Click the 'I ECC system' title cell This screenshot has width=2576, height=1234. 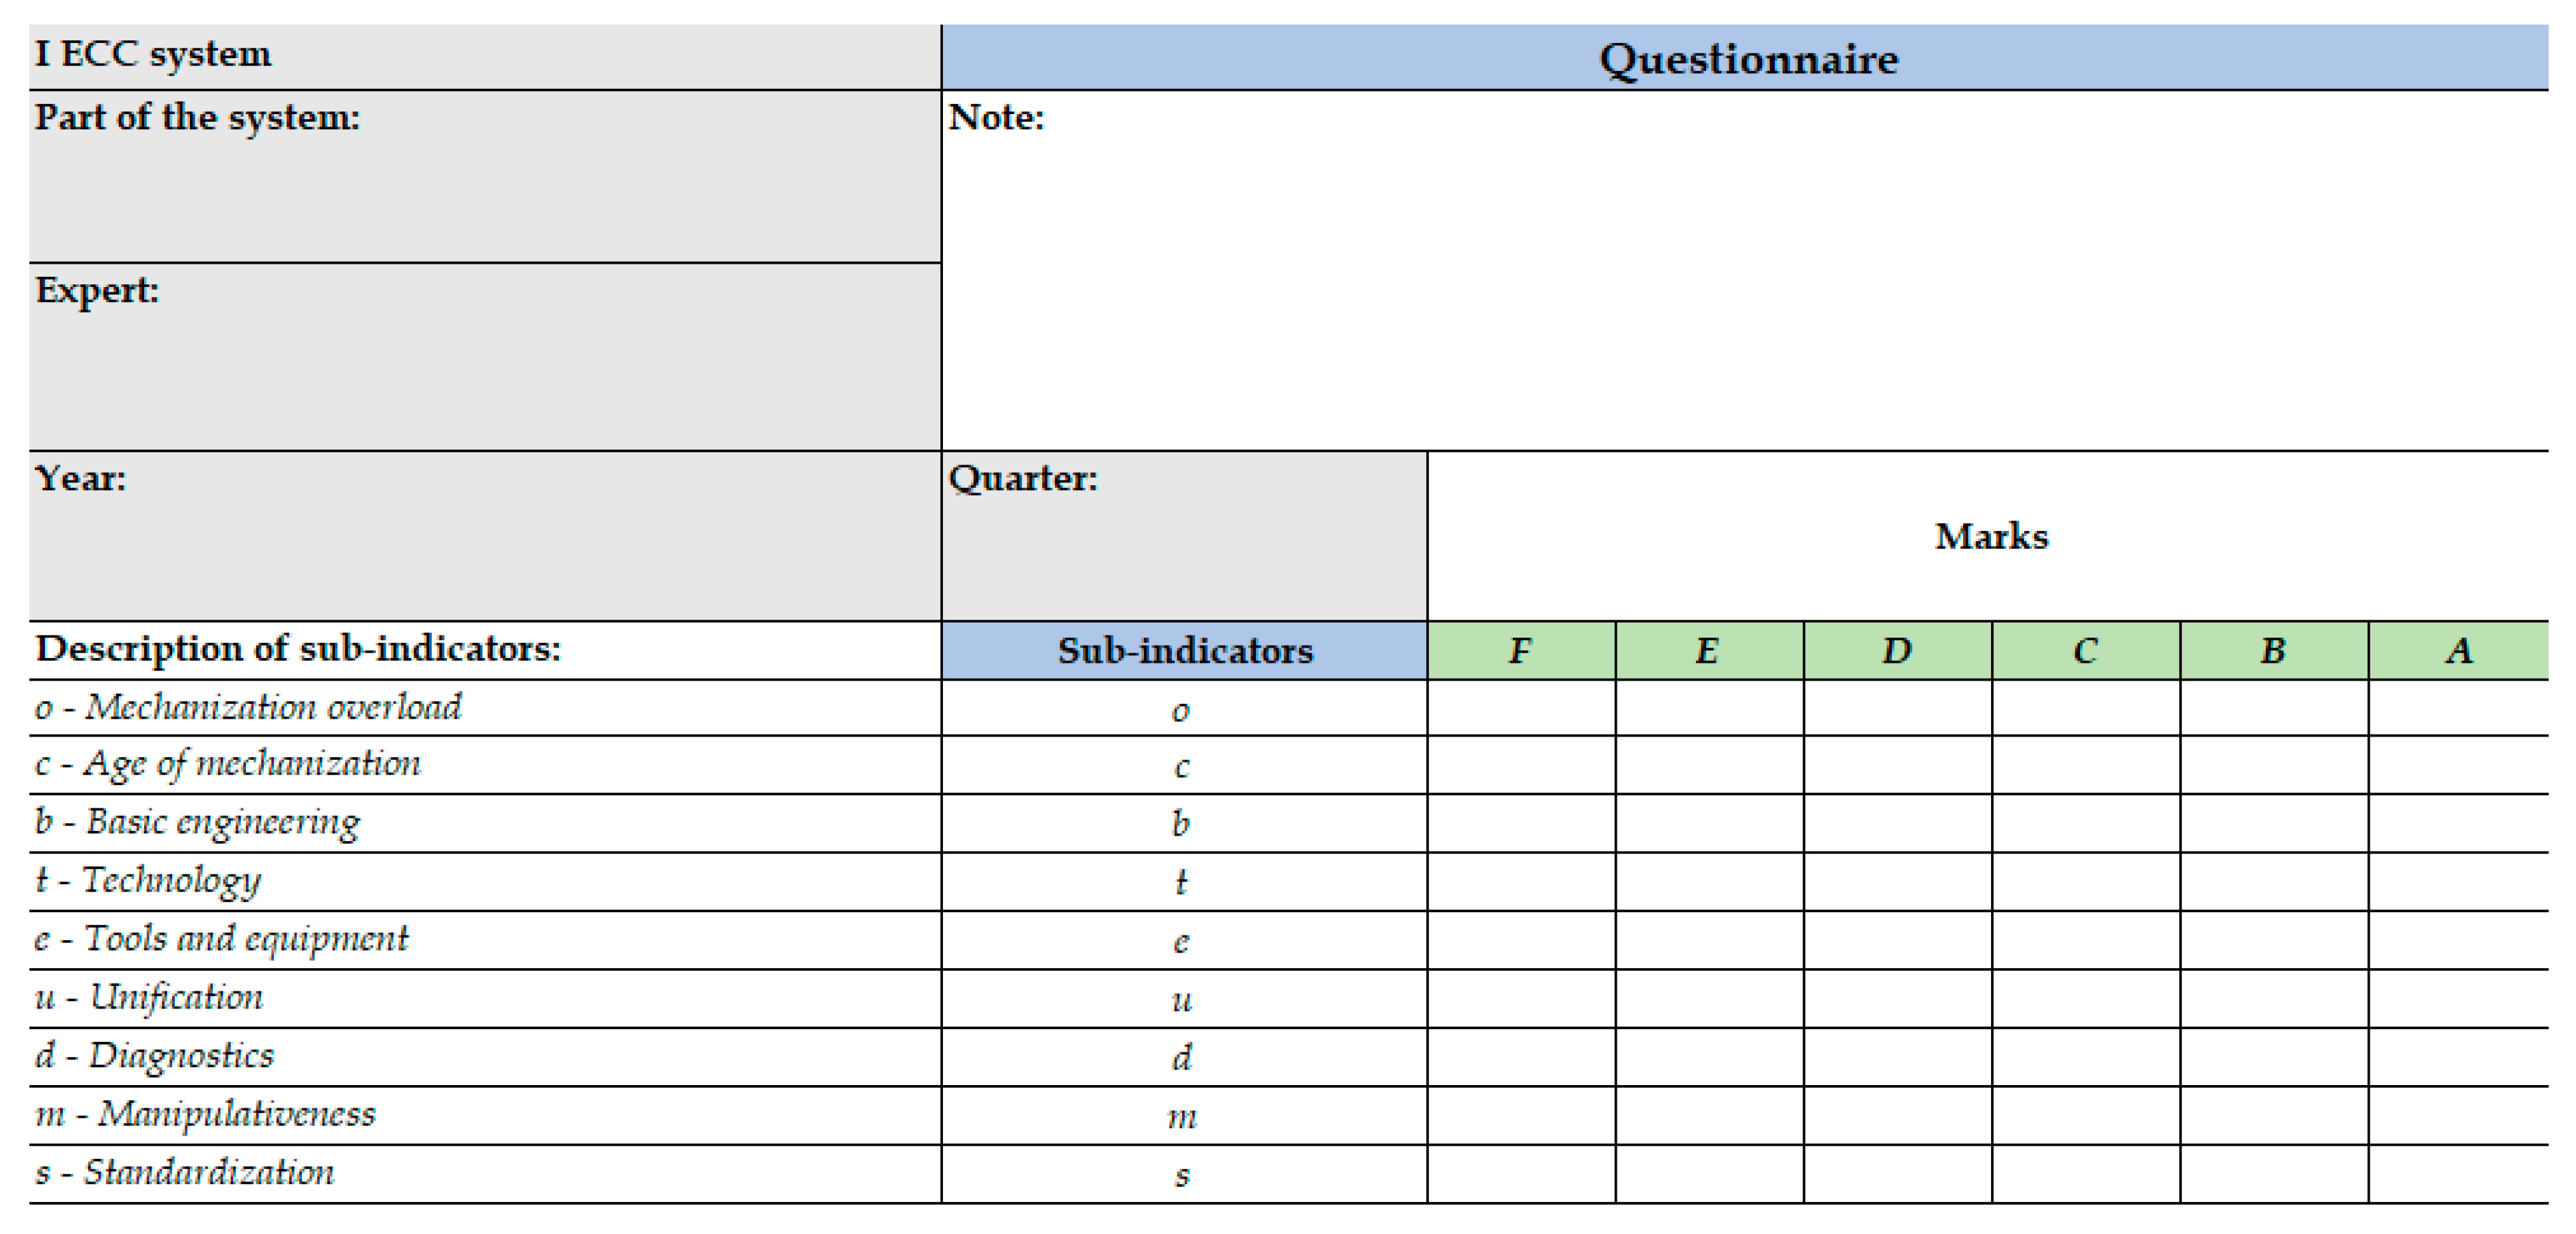pos(153,54)
